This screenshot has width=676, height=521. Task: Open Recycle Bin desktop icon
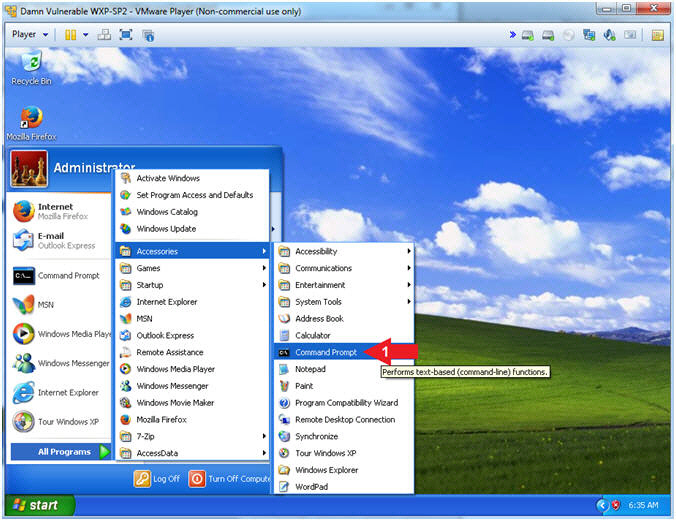coord(31,68)
